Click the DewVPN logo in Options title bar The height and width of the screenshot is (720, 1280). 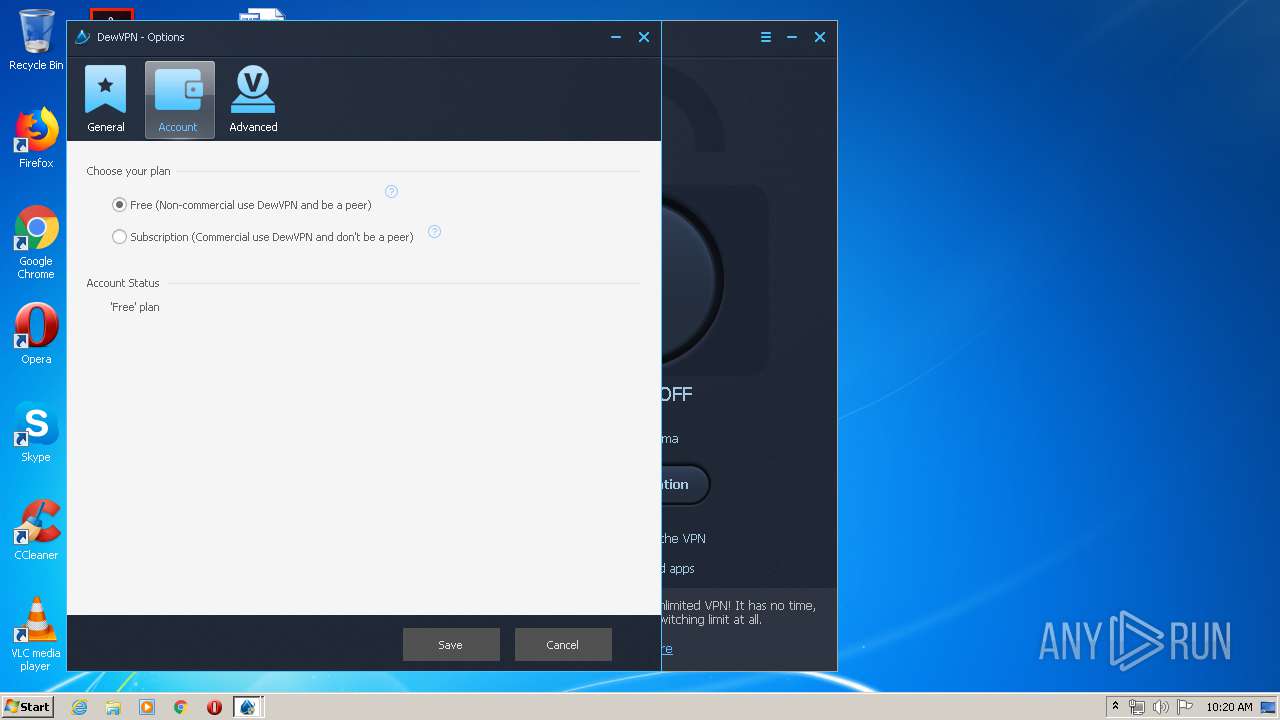[83, 37]
